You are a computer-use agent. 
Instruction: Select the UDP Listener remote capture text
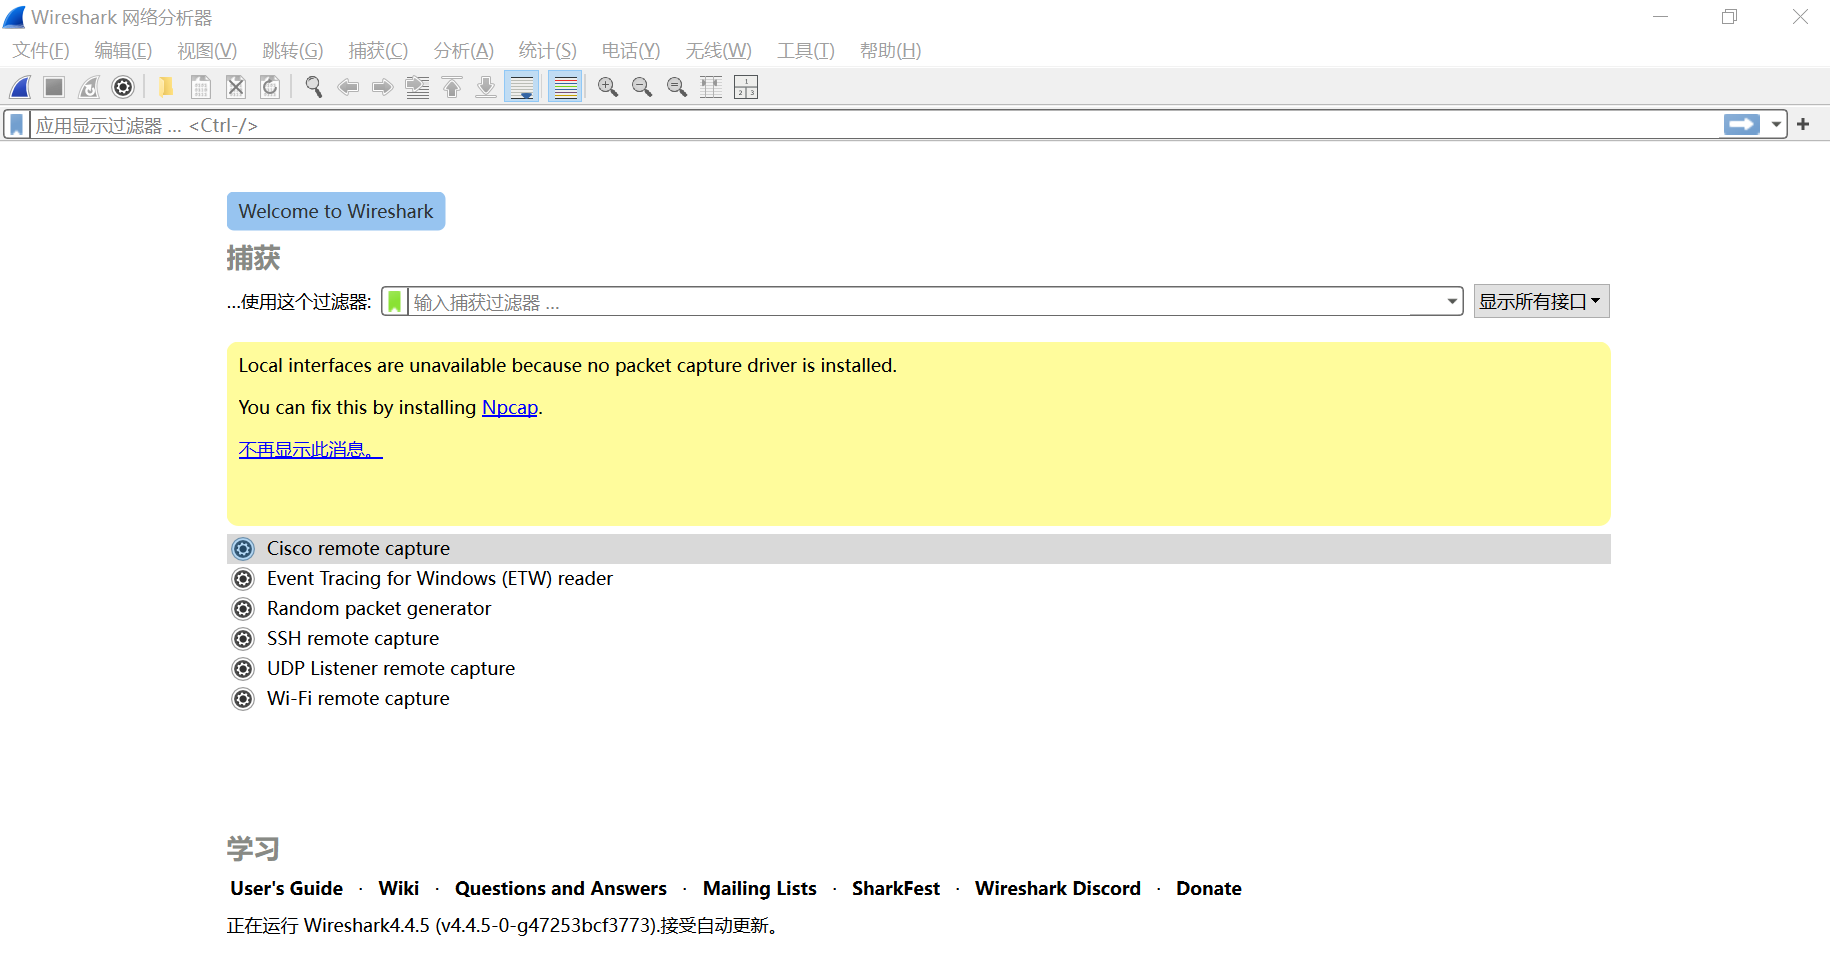pyautogui.click(x=391, y=669)
